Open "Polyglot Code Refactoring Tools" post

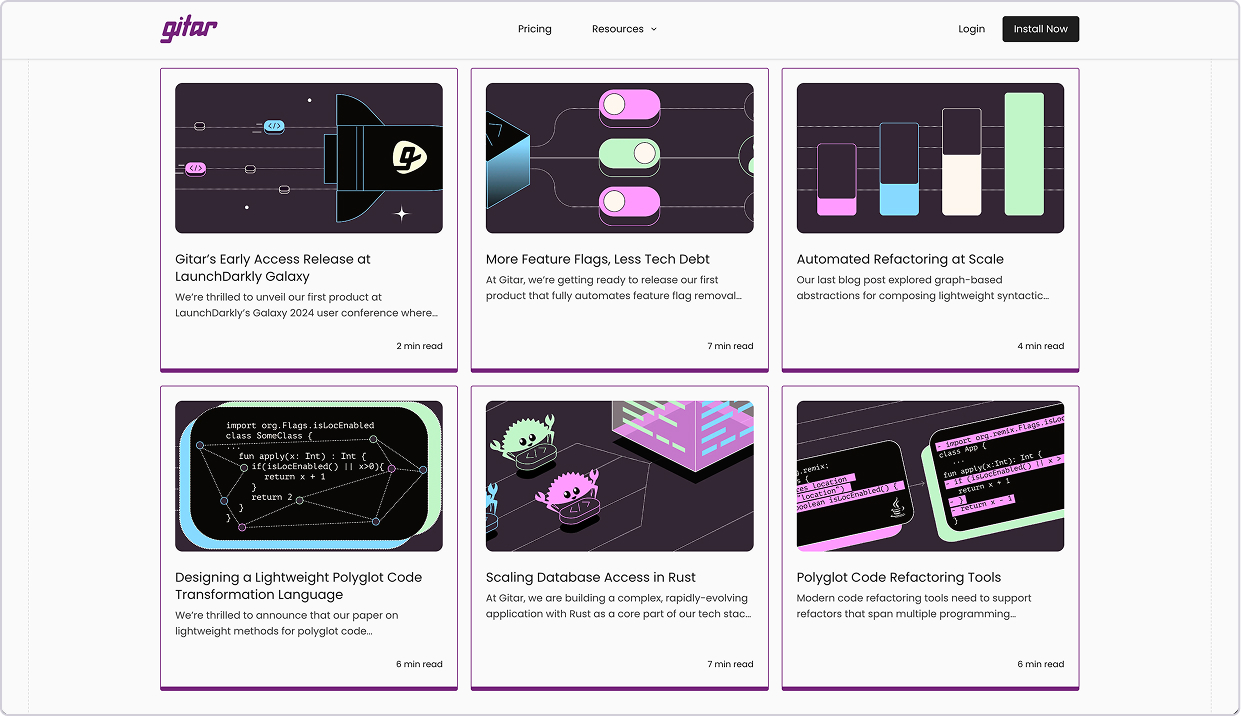(x=898, y=577)
